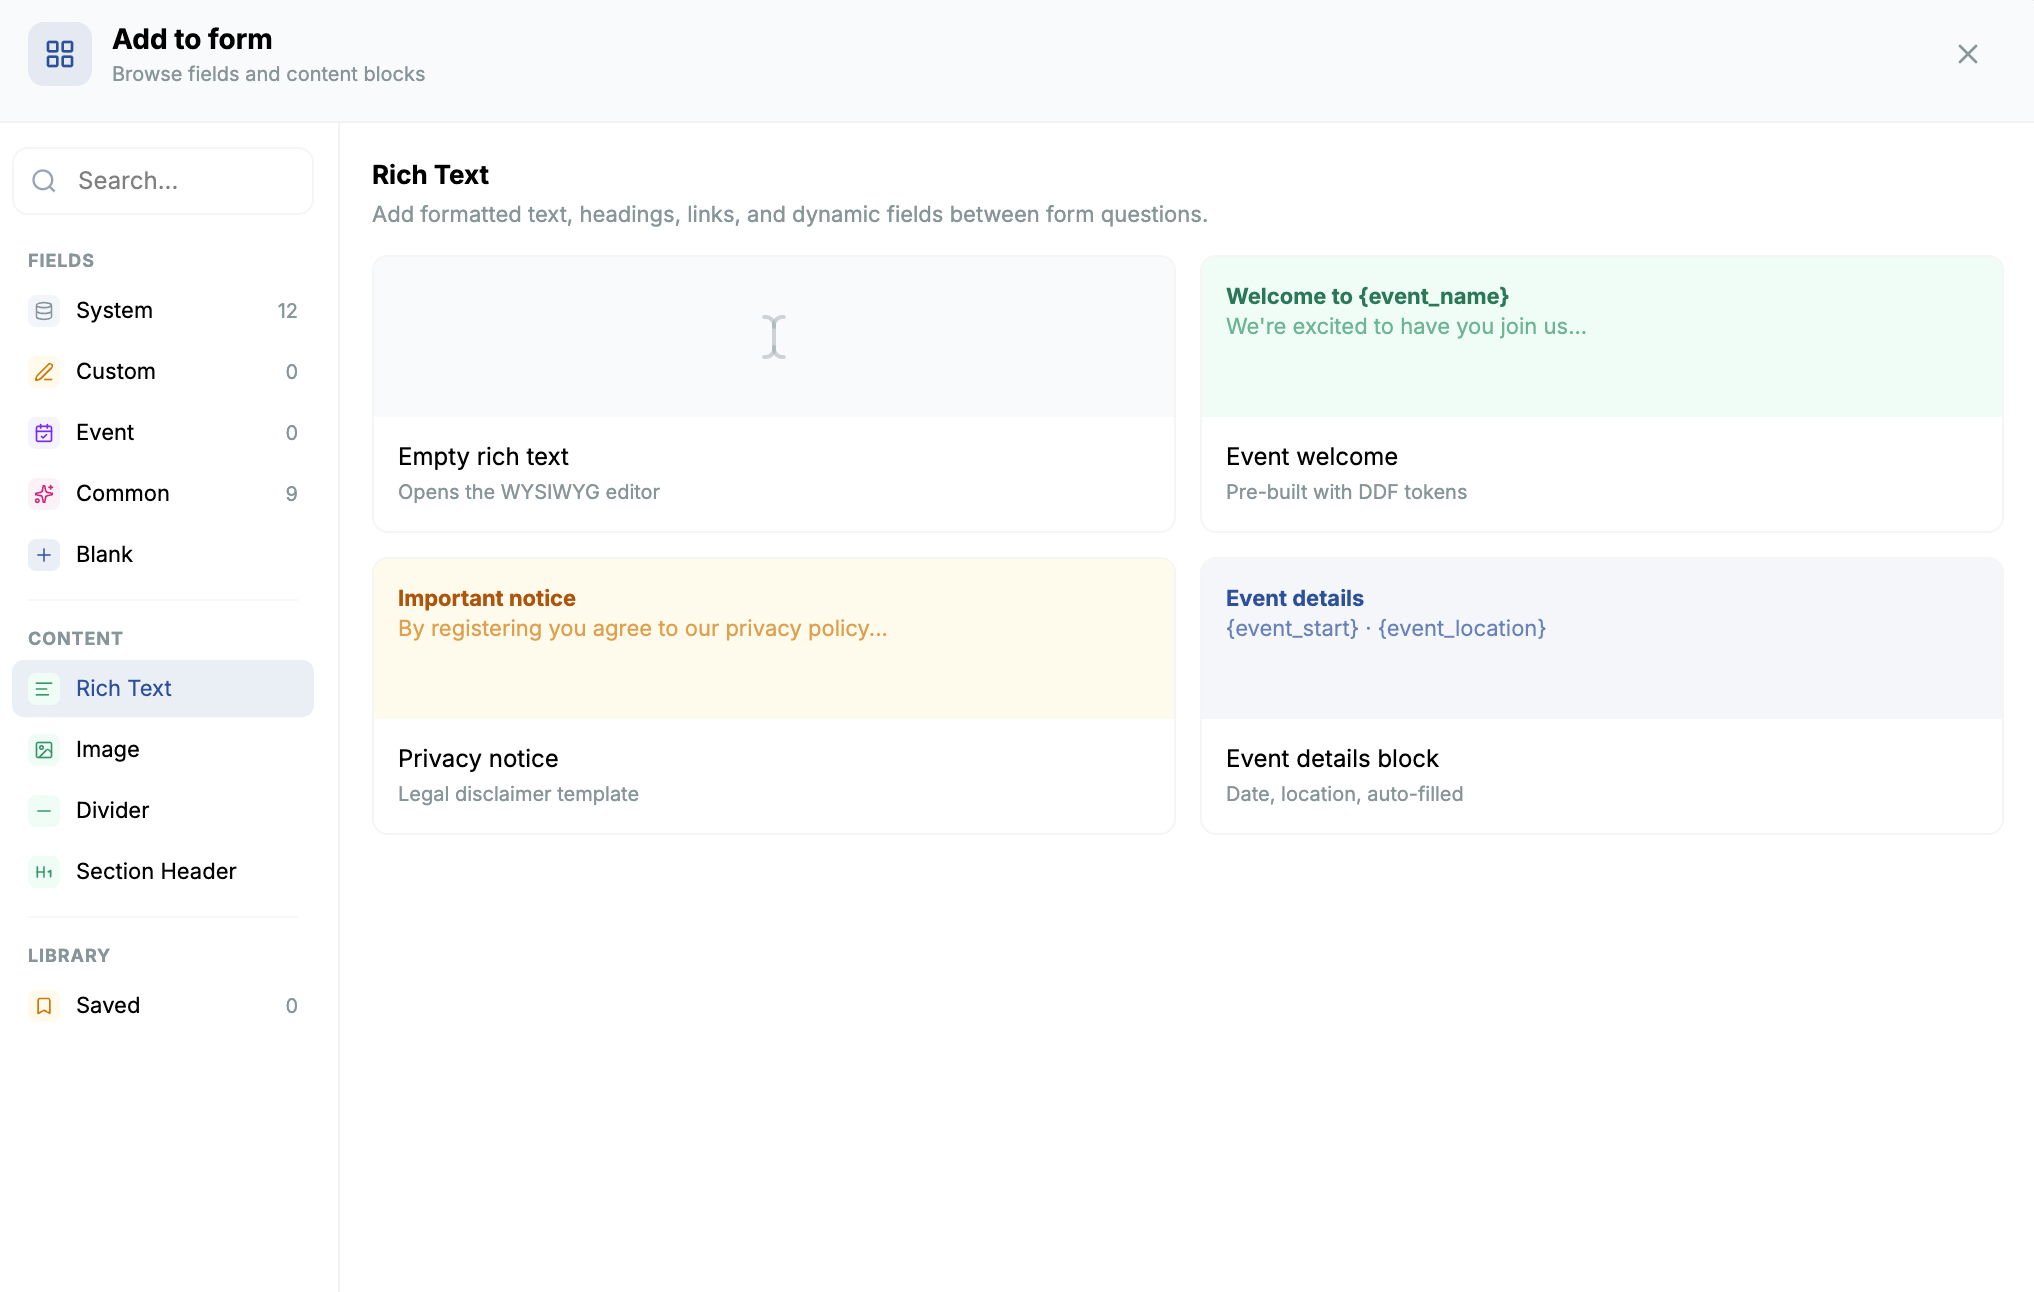Click the Rich Text panel heading
This screenshot has height=1292, width=2034.
(x=430, y=175)
